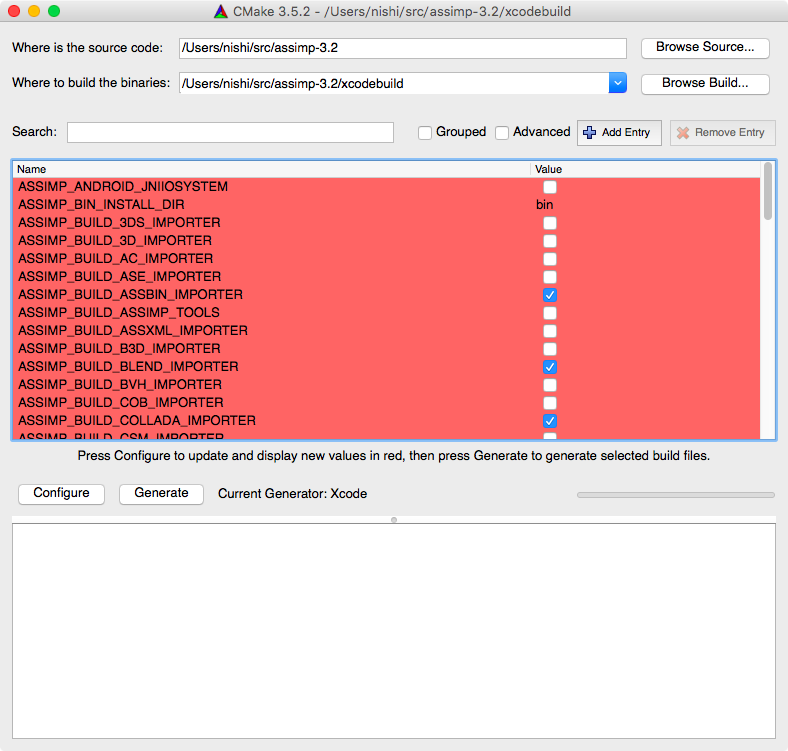Screen dimensions: 788x751
Task: Select the ASSIMP_BUILD_COLLADA_IMPORTER name
Action: [137, 420]
